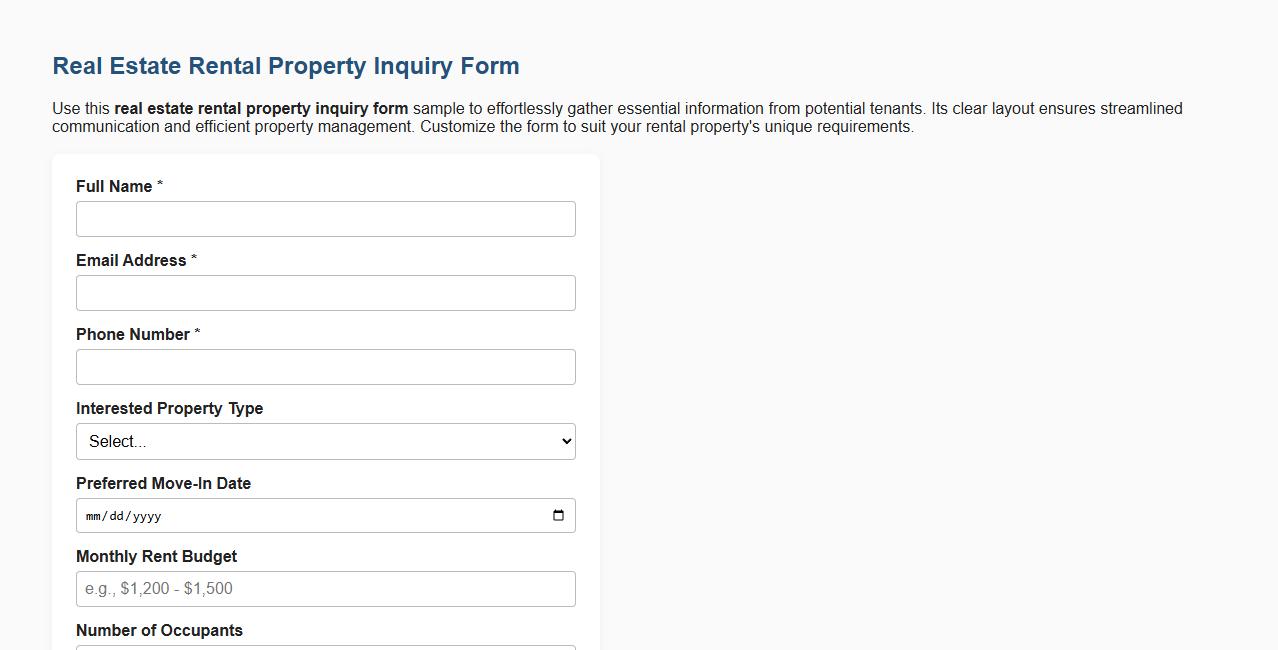The image size is (1278, 650).
Task: Expand the date field's month segment
Action: click(94, 515)
